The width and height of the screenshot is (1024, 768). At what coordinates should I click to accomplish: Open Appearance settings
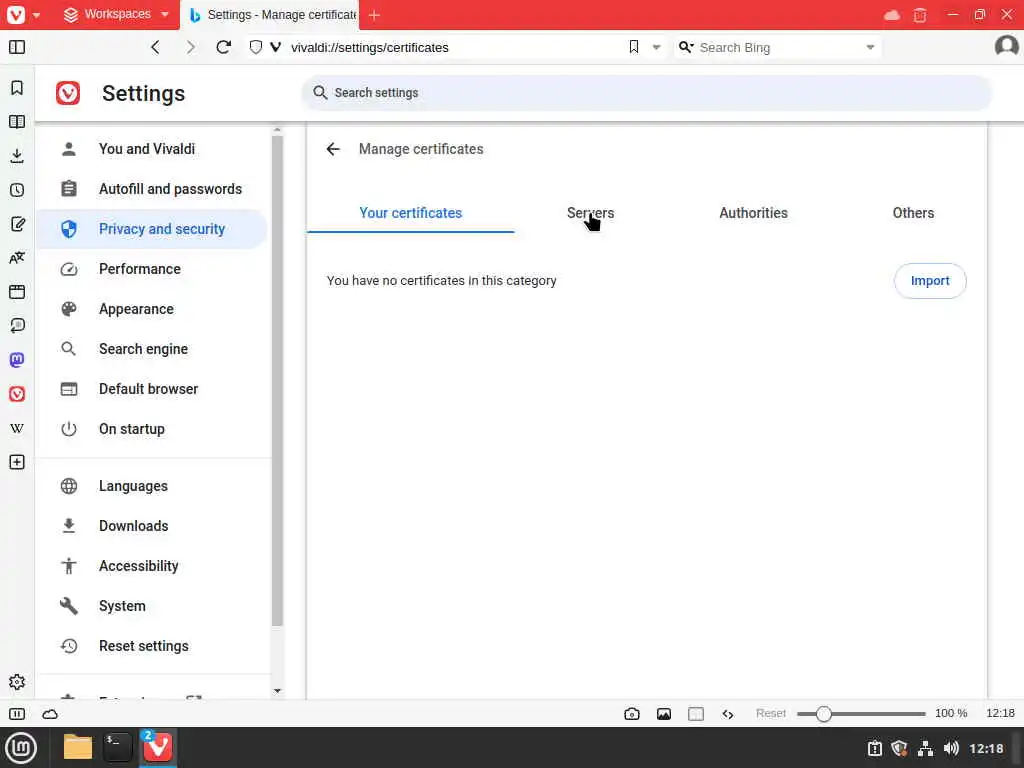[x=153, y=309]
